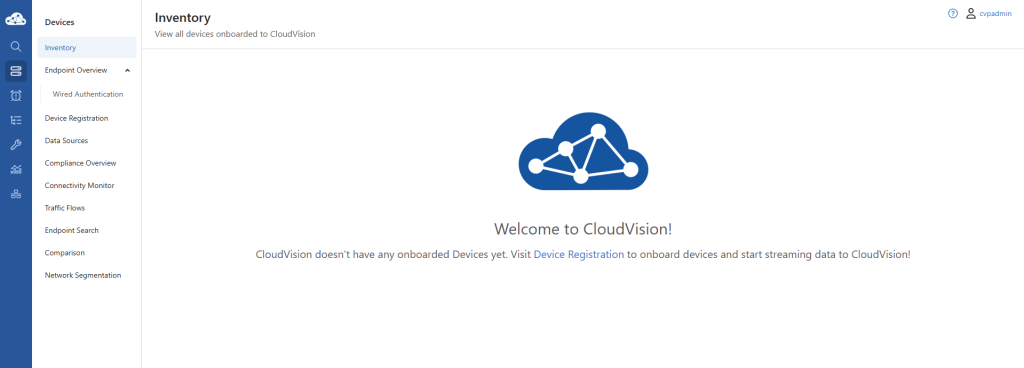Go to Device Registration in the sidebar
This screenshot has width=1024, height=368.
coord(76,118)
